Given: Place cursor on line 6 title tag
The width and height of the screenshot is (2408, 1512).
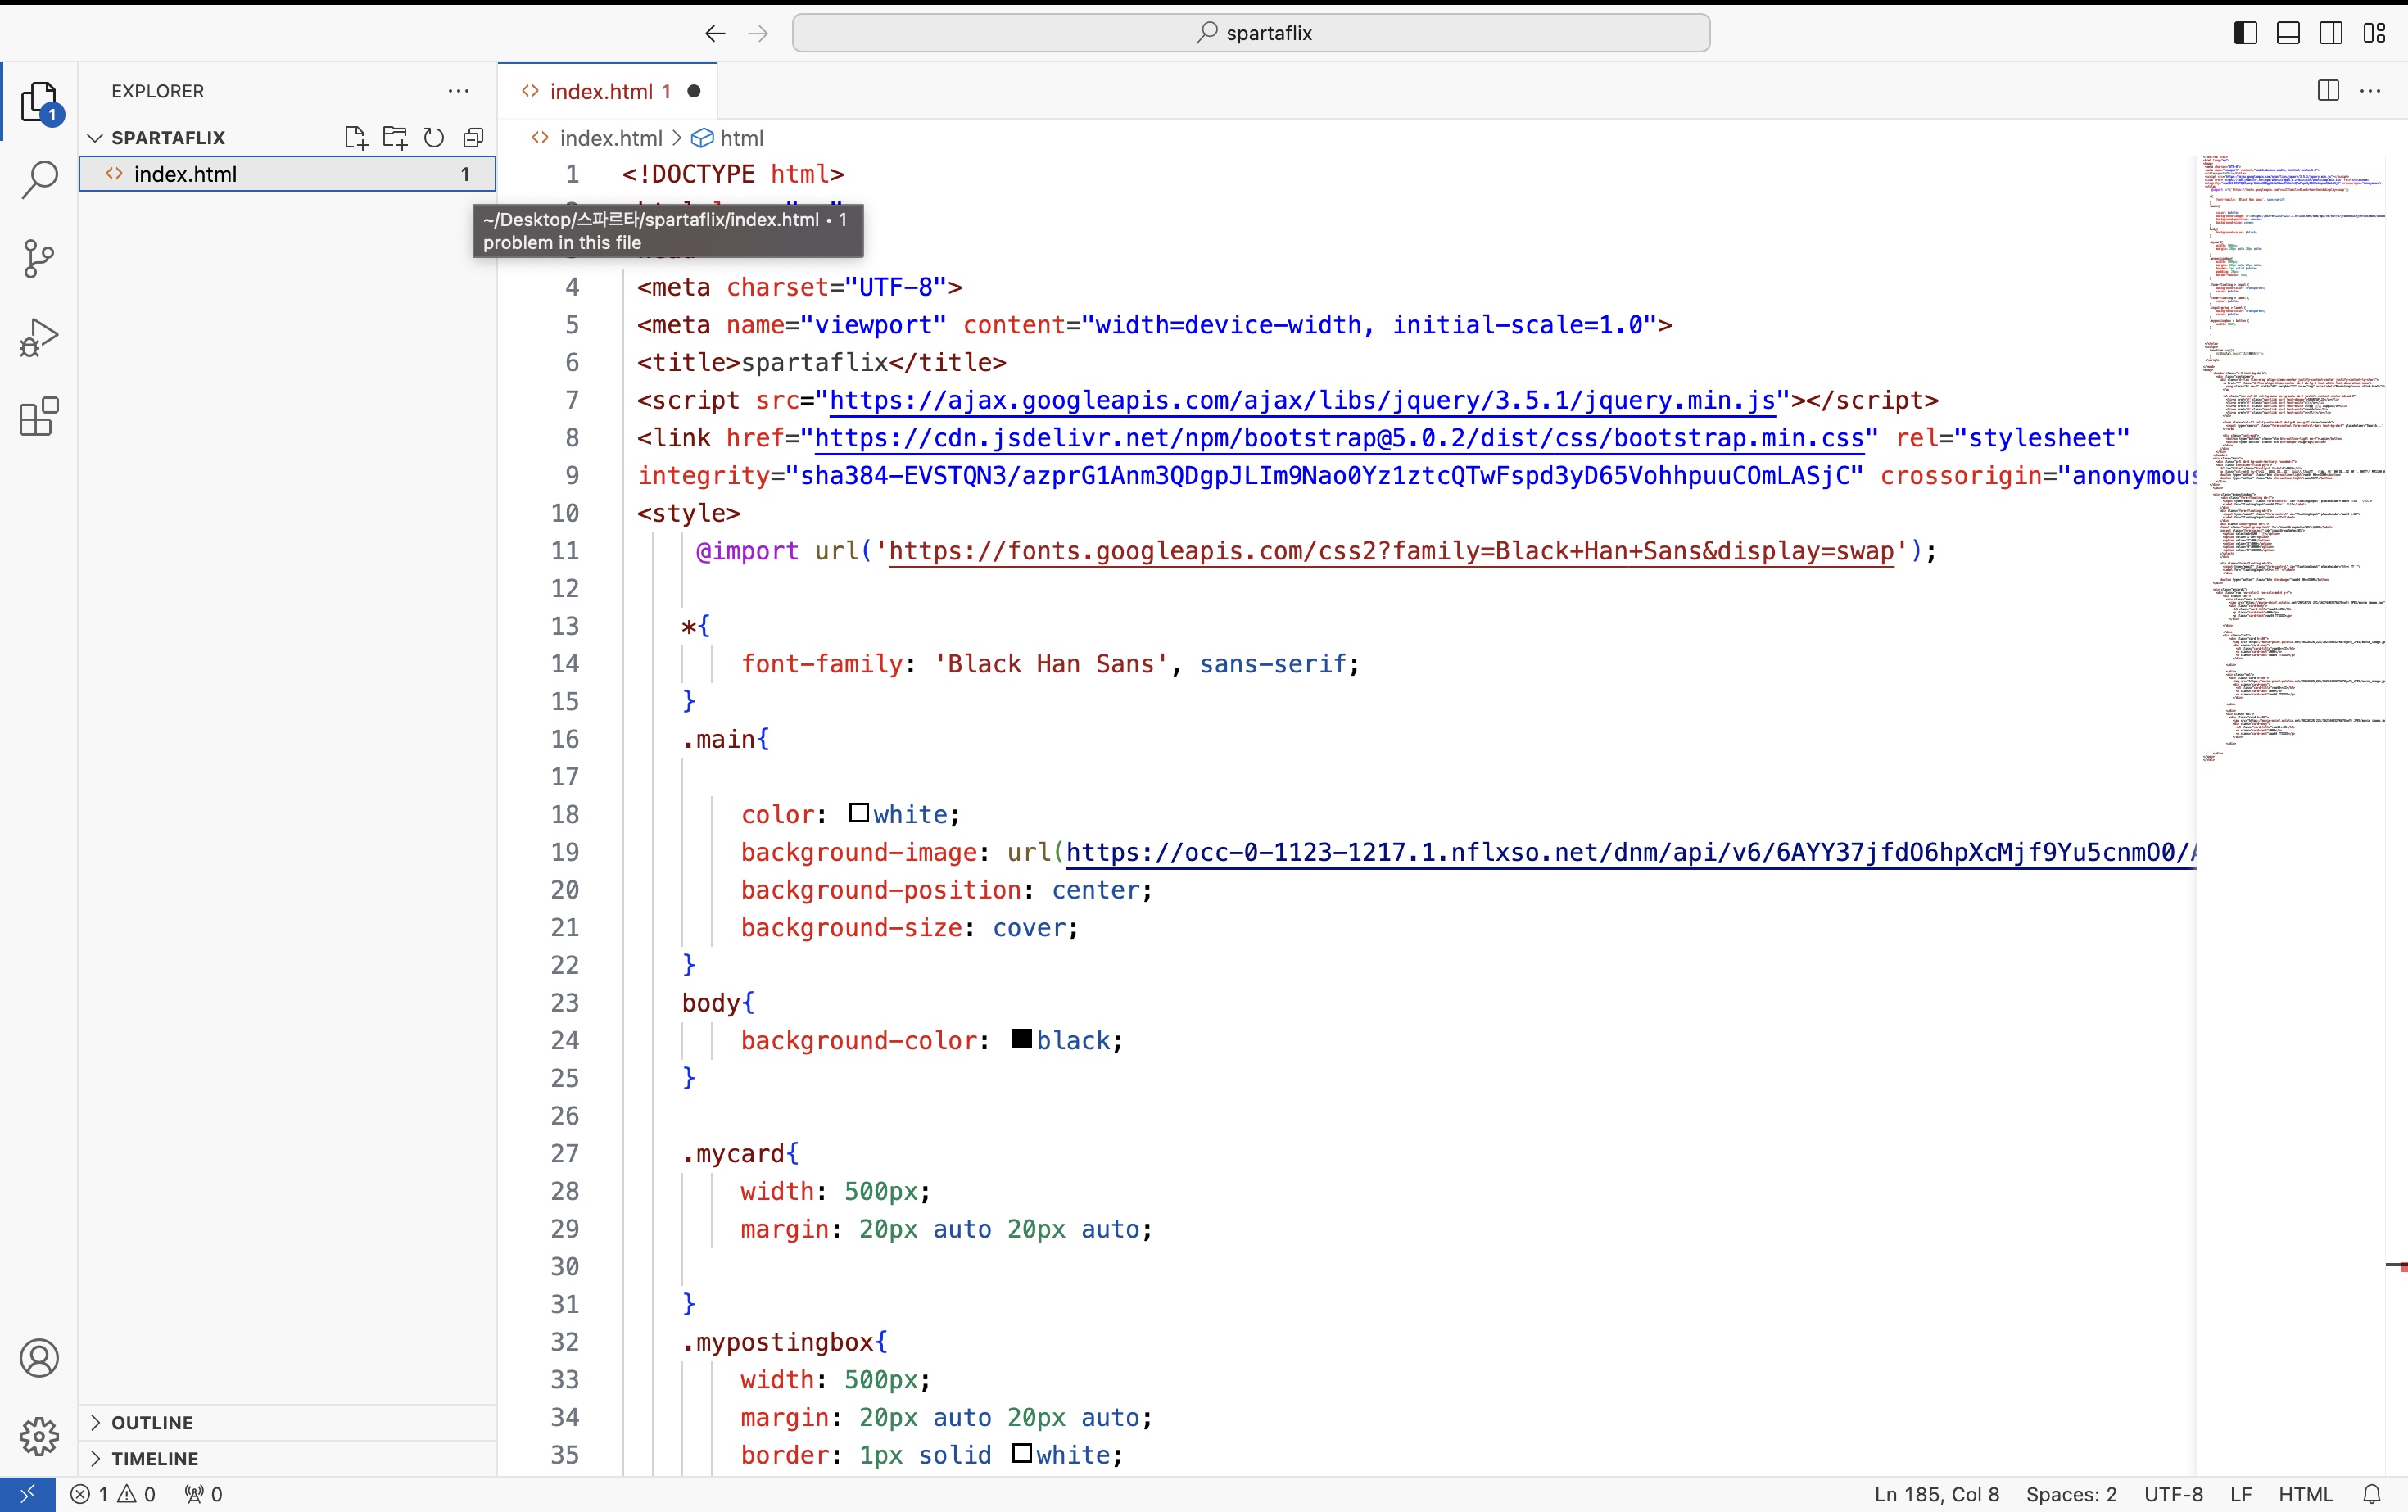Looking at the screenshot, I should click(821, 362).
